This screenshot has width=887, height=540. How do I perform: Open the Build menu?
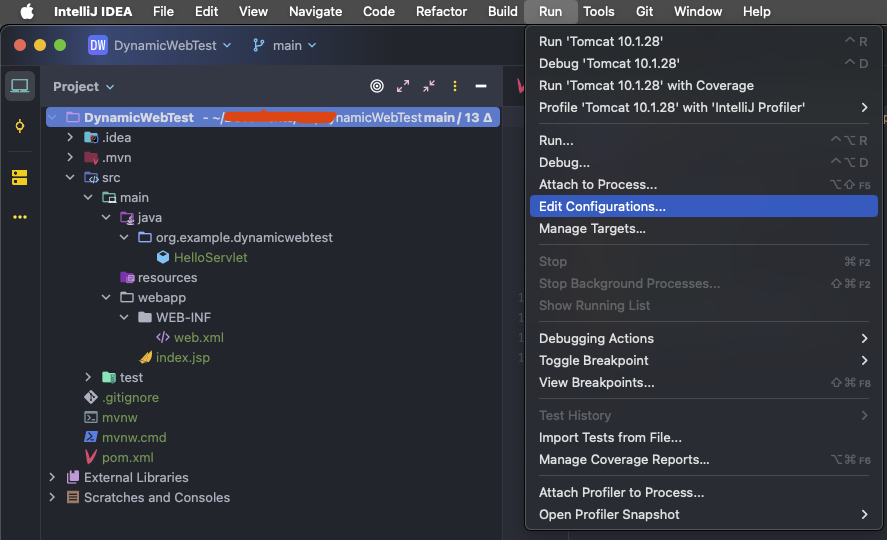[502, 11]
